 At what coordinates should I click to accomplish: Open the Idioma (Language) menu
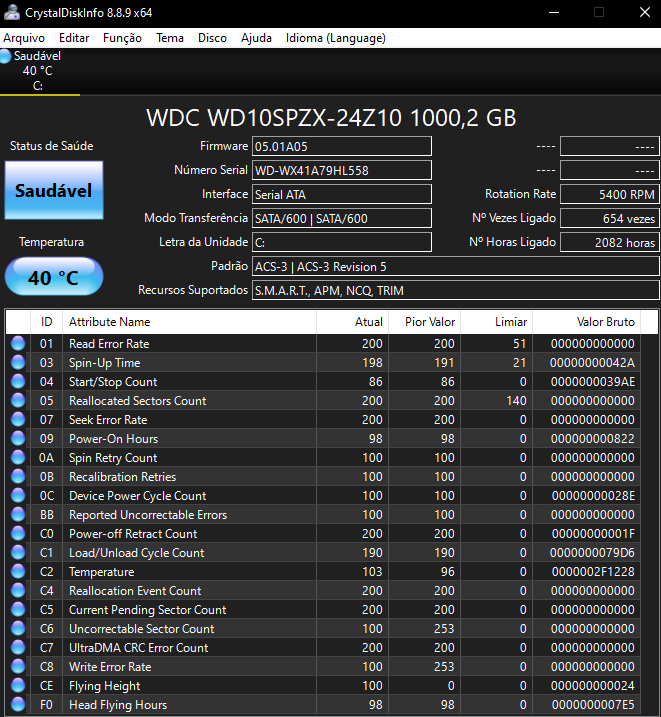pyautogui.click(x=336, y=38)
